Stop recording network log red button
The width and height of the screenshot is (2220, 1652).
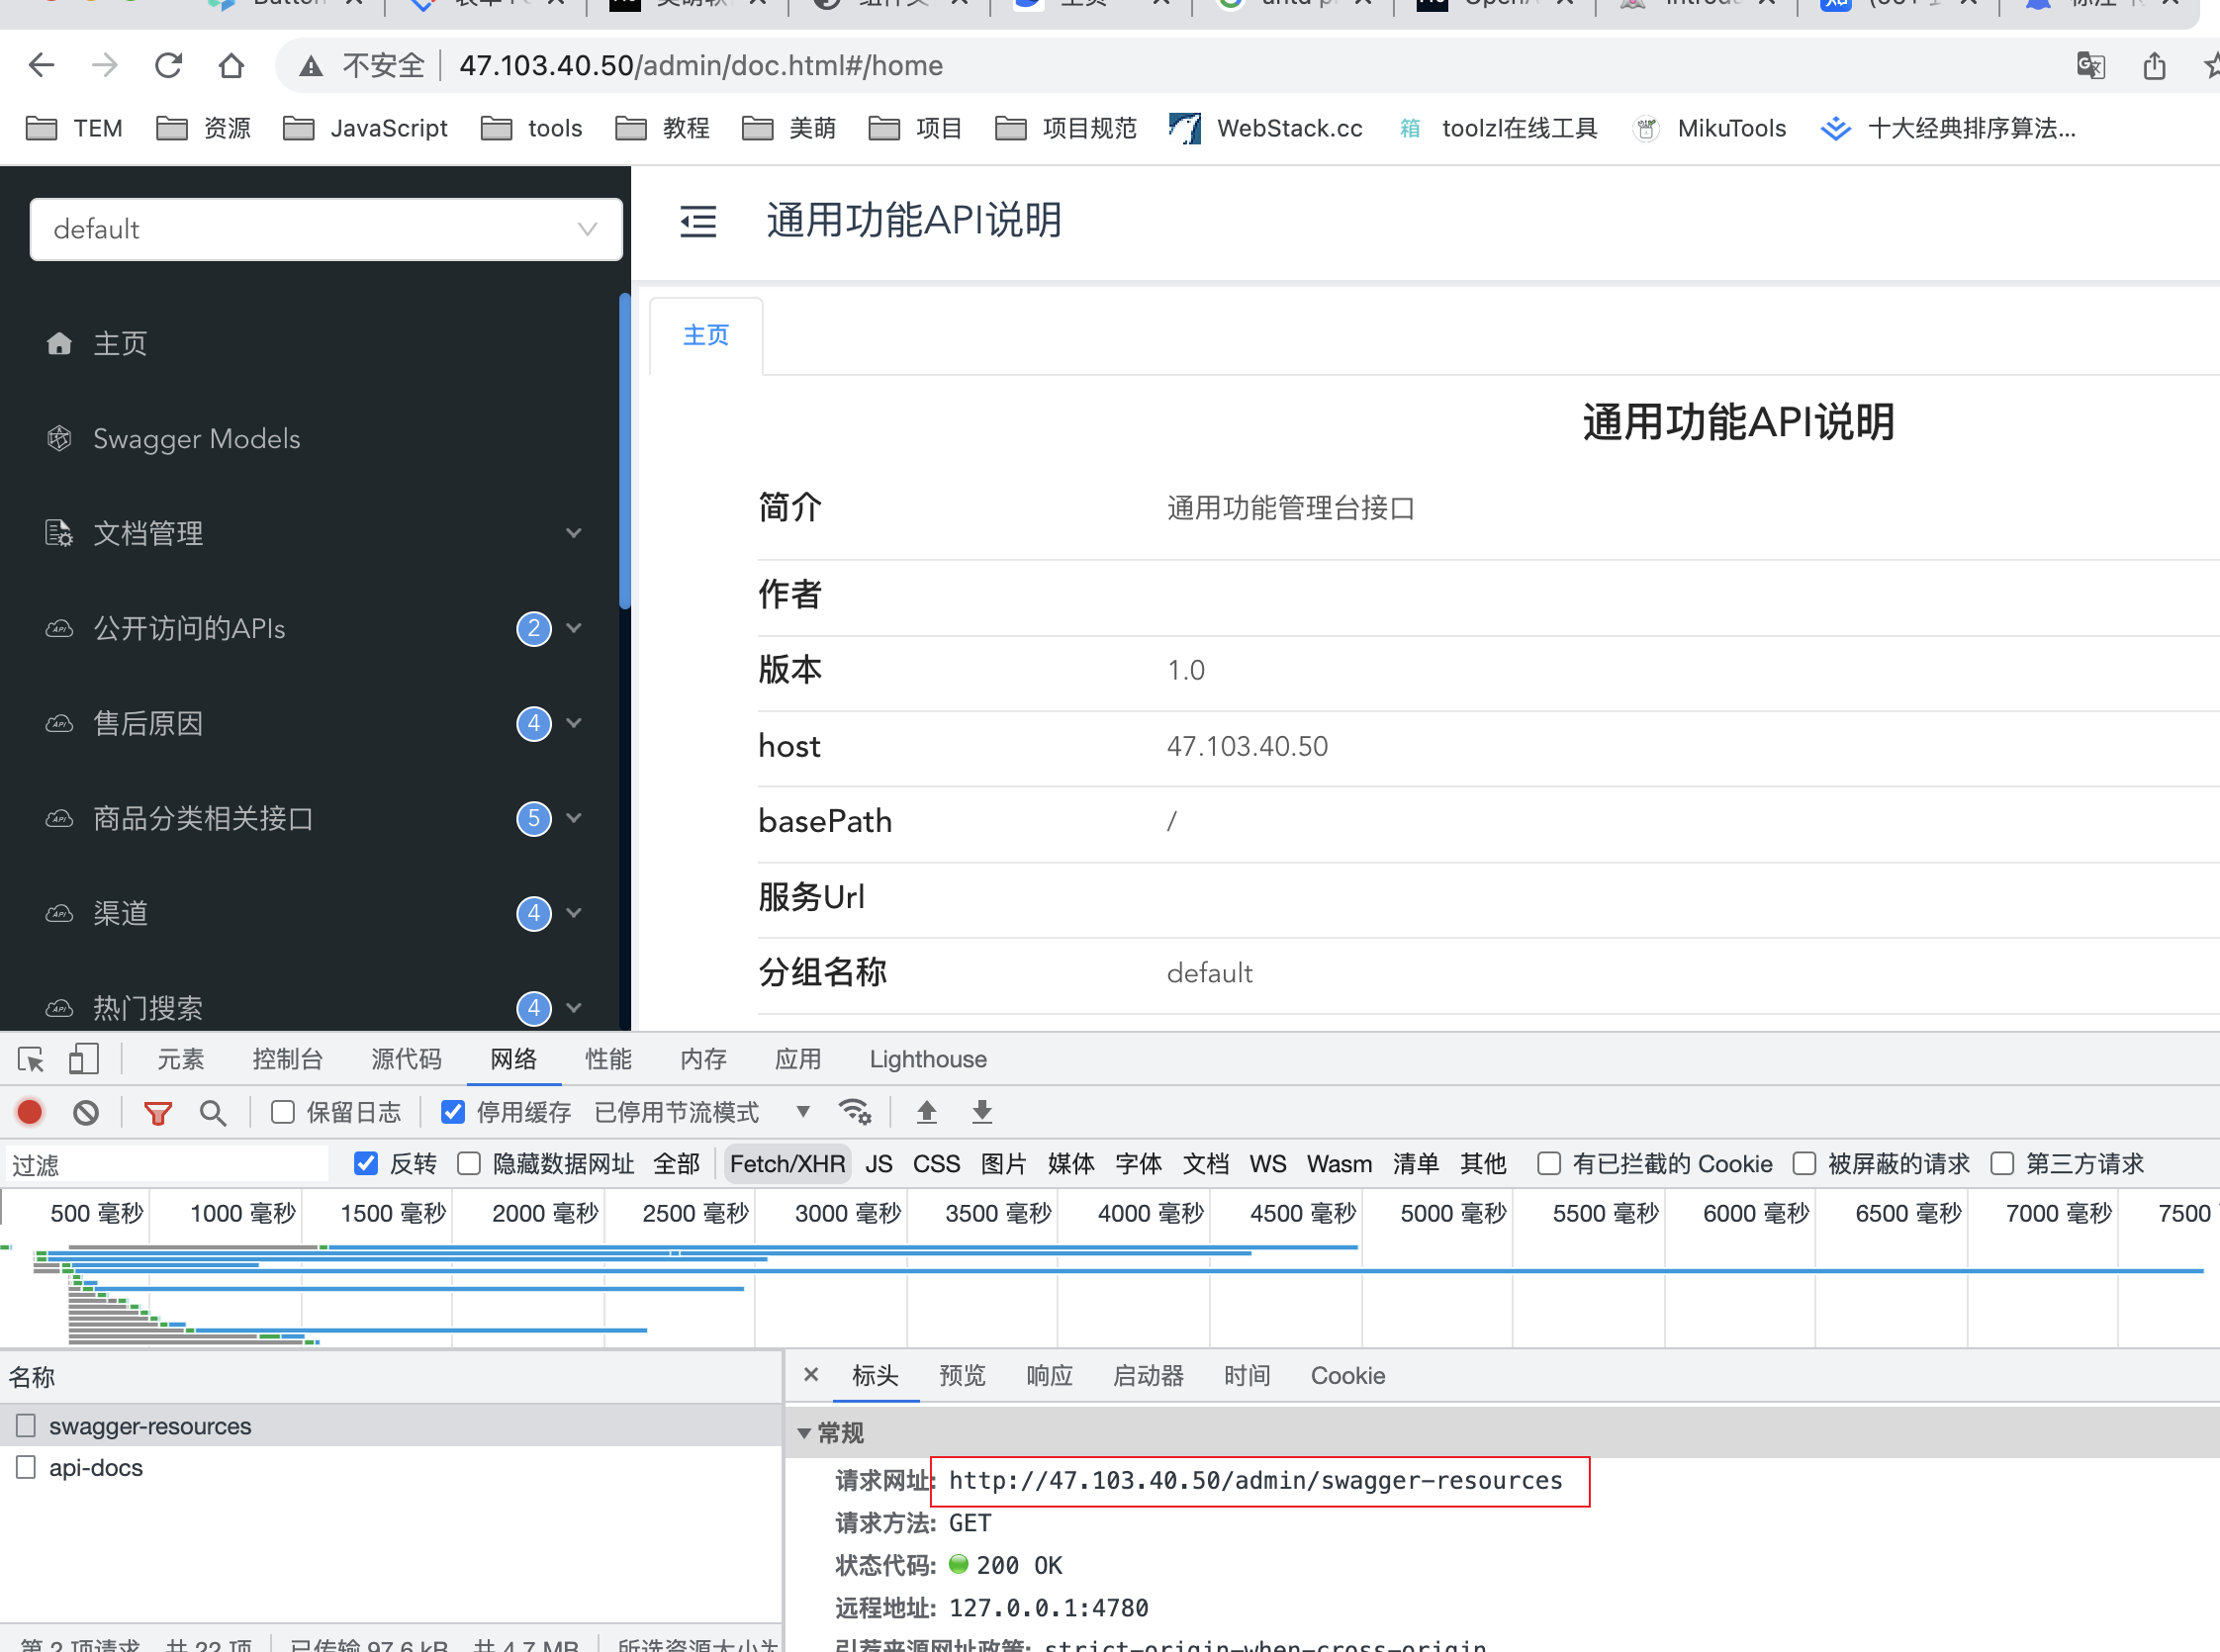[30, 1112]
